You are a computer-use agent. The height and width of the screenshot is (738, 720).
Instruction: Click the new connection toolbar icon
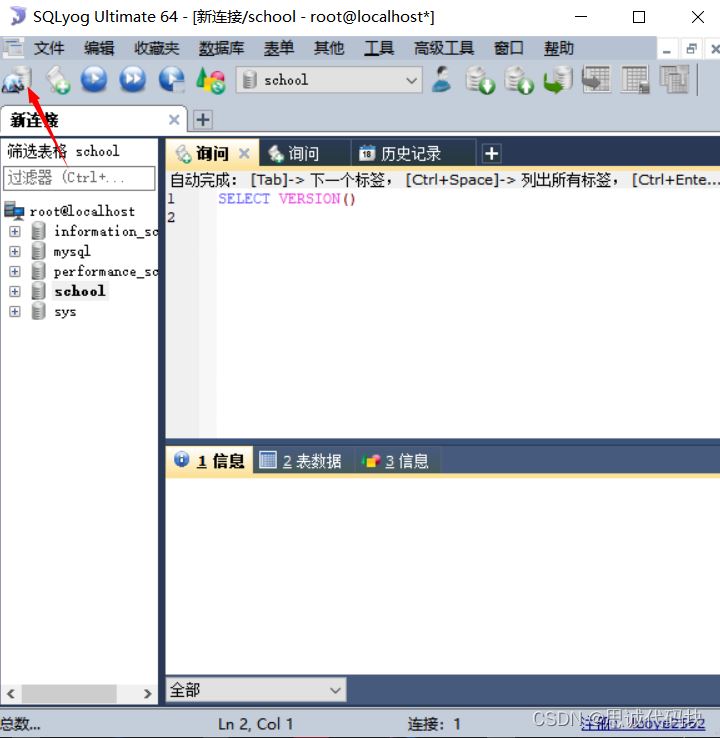point(16,80)
